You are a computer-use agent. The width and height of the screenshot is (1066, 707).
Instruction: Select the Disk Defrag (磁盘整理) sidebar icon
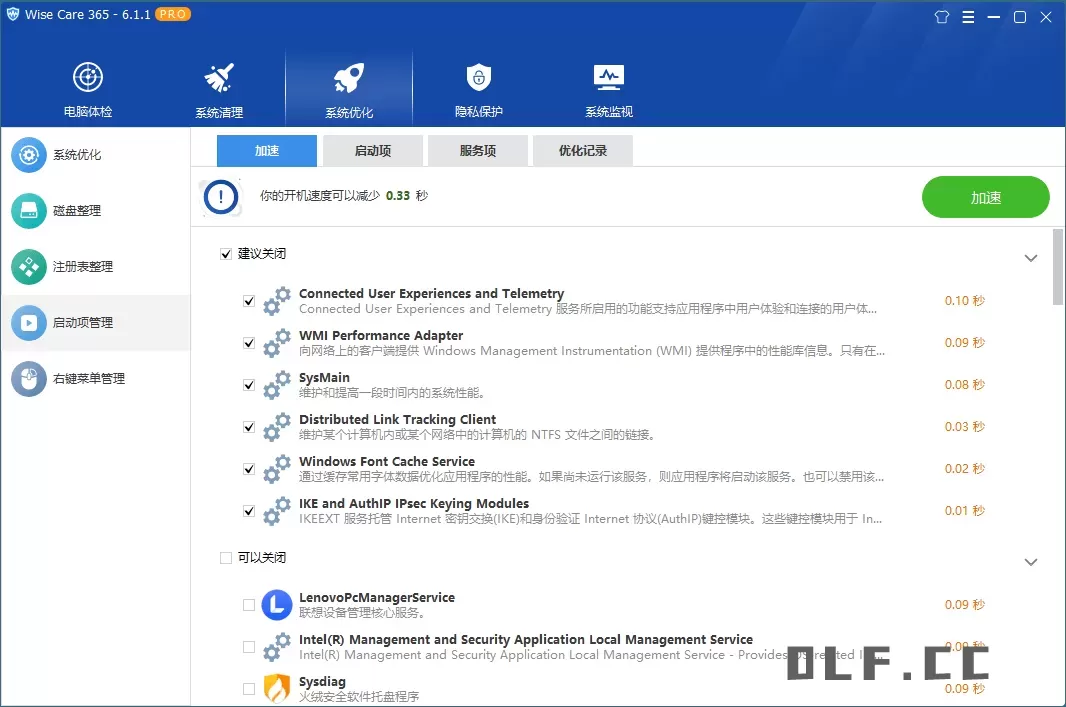point(29,211)
